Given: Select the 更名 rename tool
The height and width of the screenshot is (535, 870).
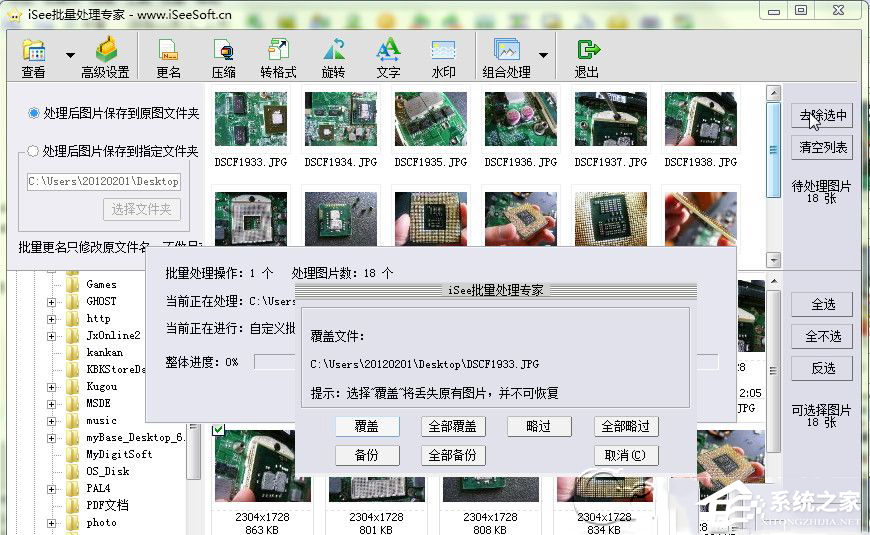Looking at the screenshot, I should pyautogui.click(x=168, y=59).
